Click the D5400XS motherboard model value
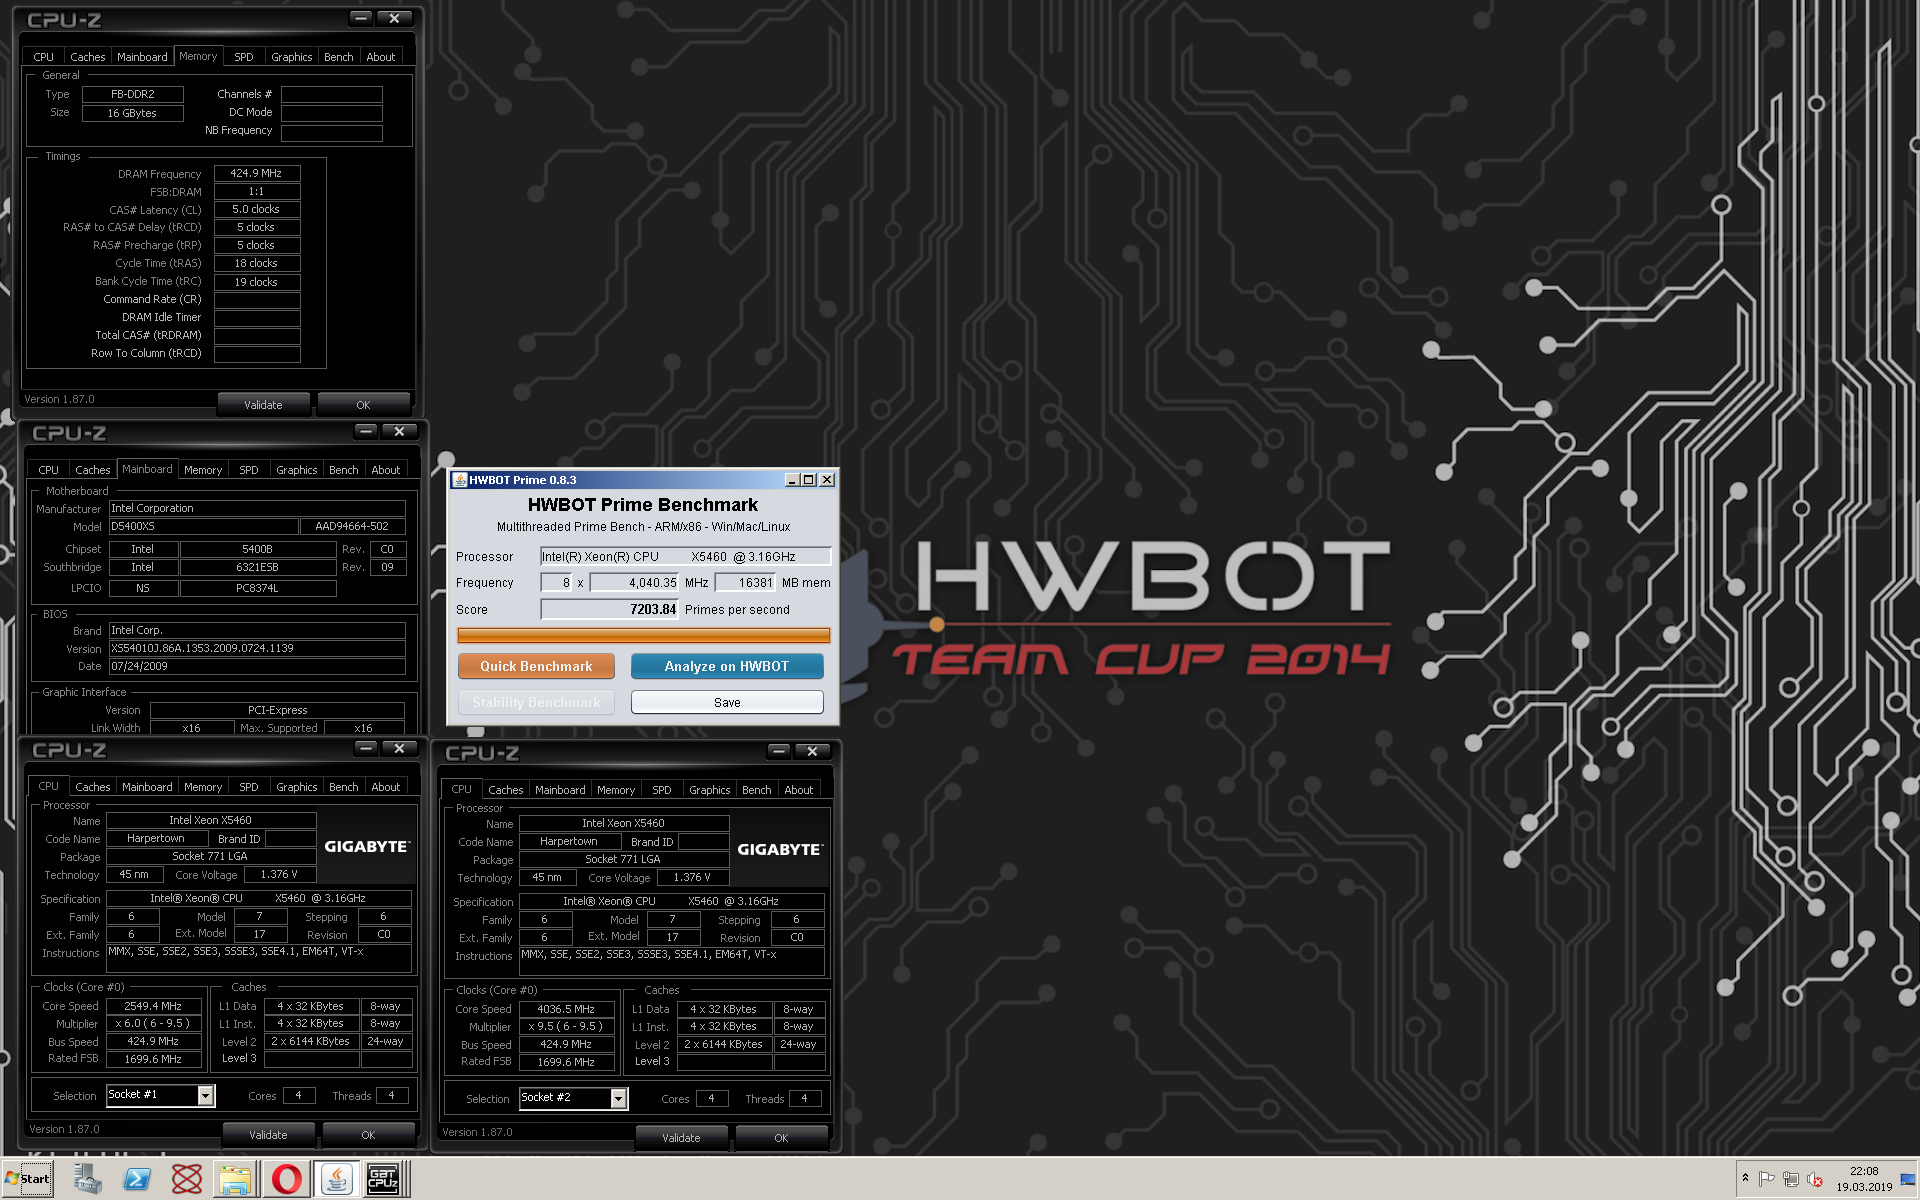Viewport: 1920px width, 1200px height. pyautogui.click(x=203, y=526)
